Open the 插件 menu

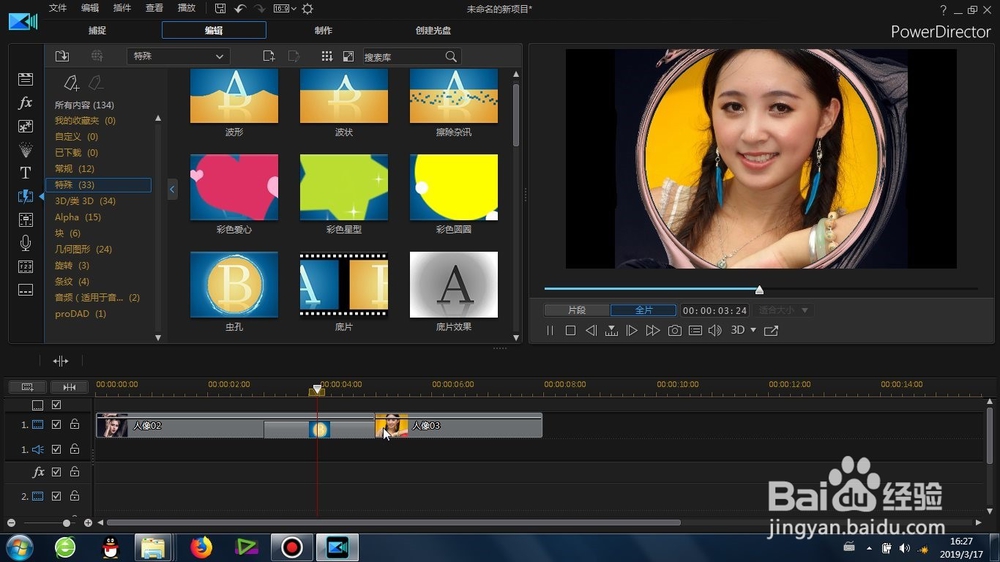[122, 8]
